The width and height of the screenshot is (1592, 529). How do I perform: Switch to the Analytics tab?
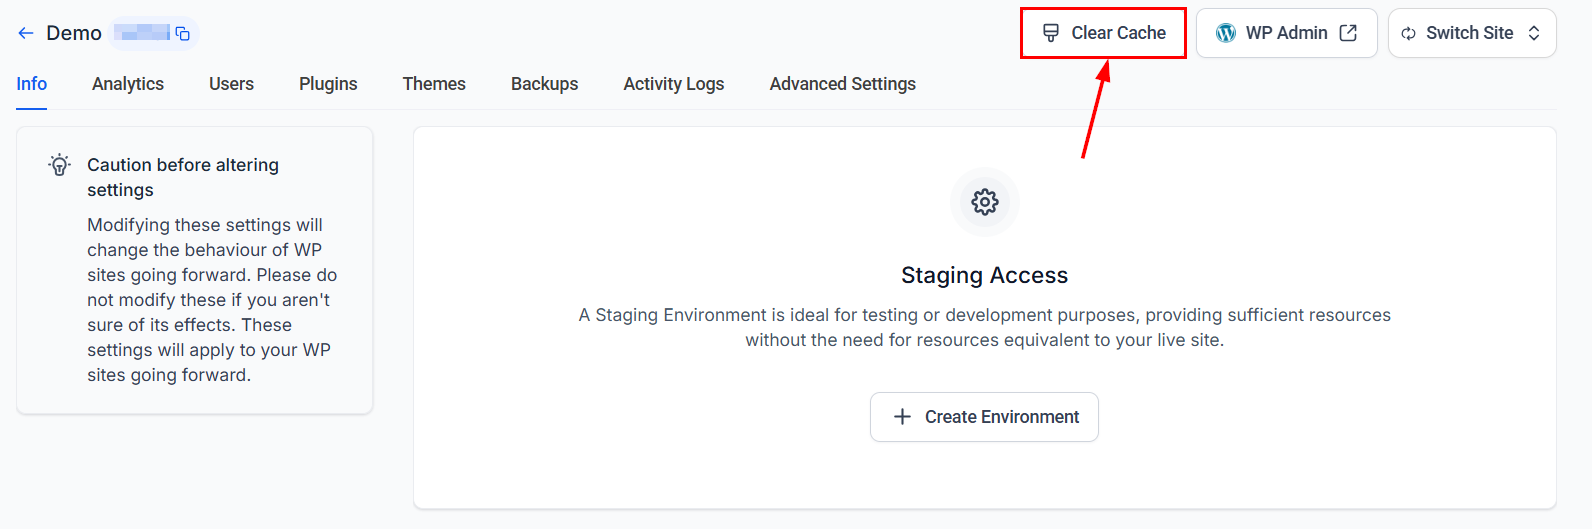128,84
